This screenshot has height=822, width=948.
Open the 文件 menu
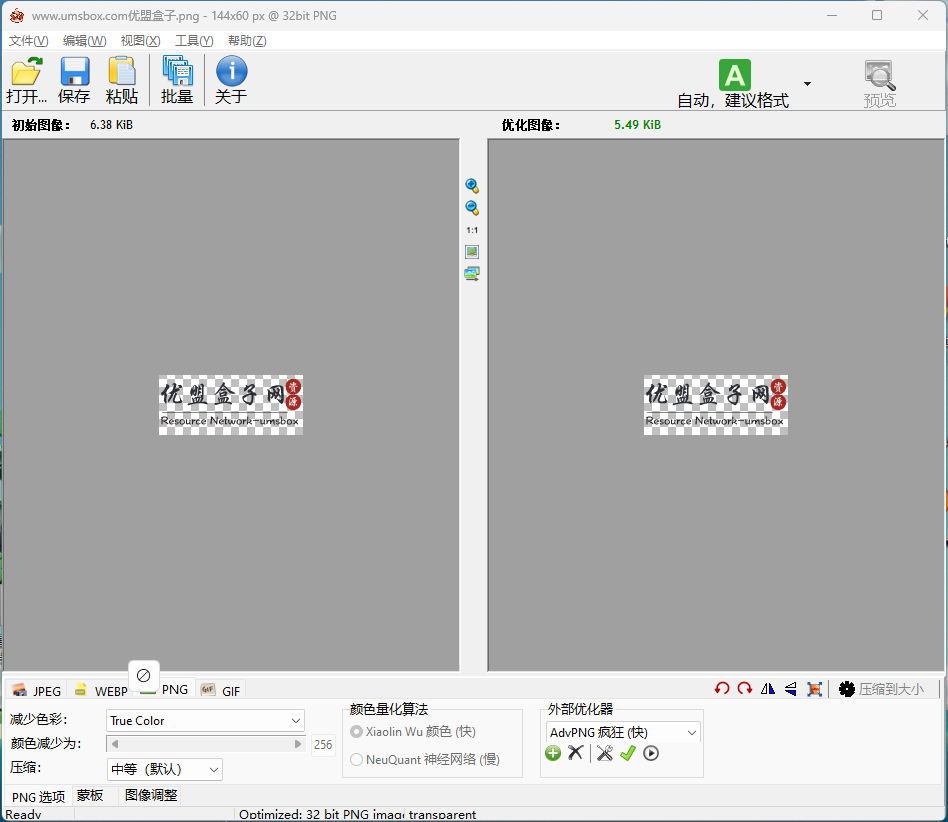click(x=28, y=40)
